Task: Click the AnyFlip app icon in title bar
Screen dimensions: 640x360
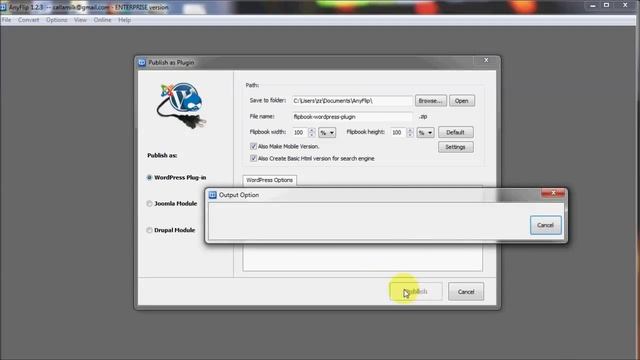Action: pyautogui.click(x=3, y=7)
